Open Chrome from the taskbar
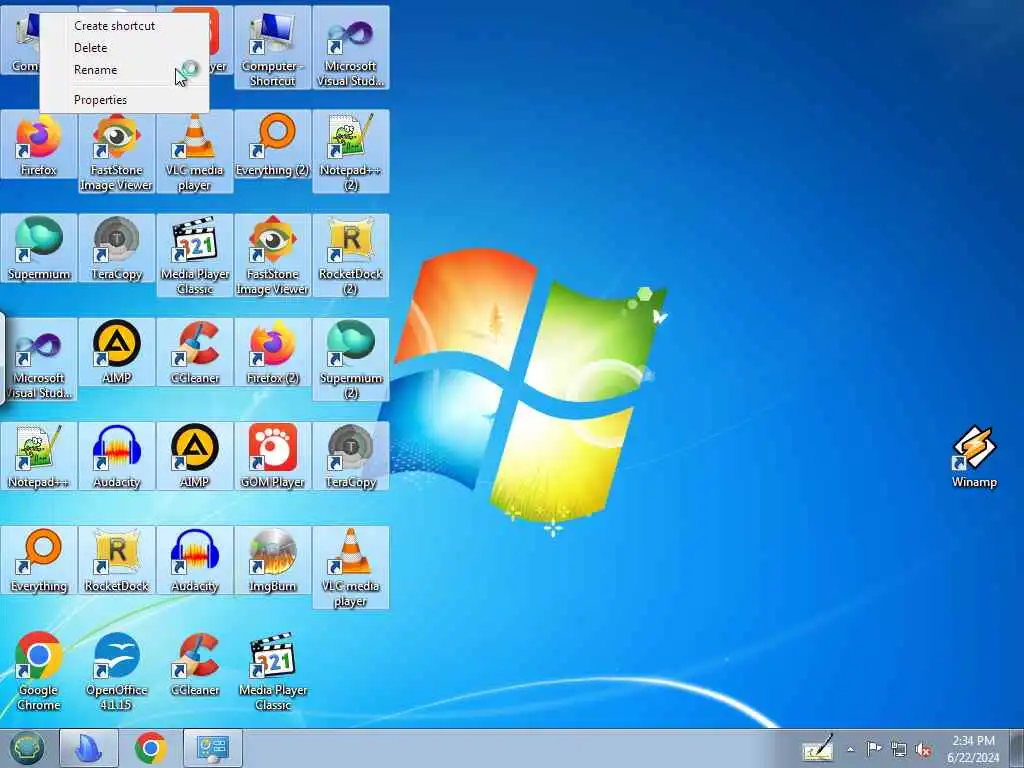Viewport: 1024px width, 768px height. pos(151,748)
